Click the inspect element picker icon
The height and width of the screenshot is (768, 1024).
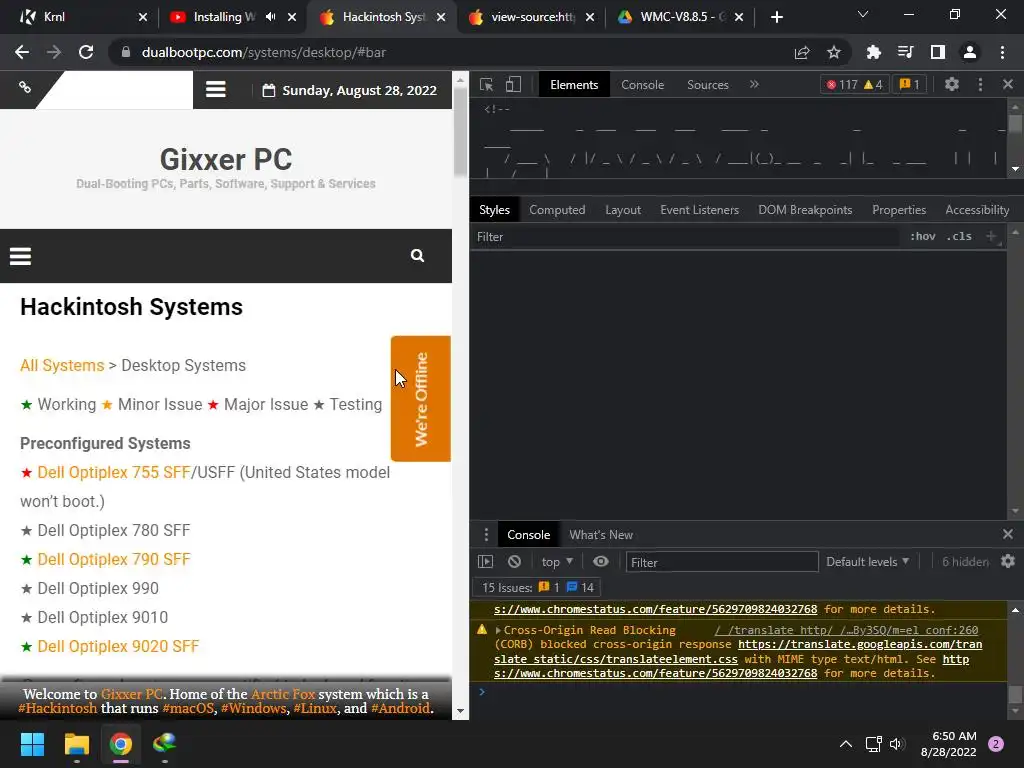486,85
